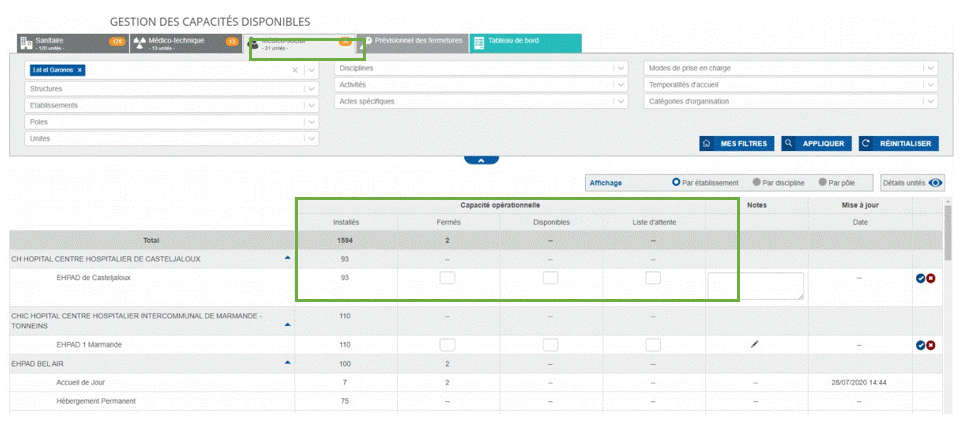Click the orange 13 badge on Médico-technique tab
Screen dimensions: 967x440
232,41
